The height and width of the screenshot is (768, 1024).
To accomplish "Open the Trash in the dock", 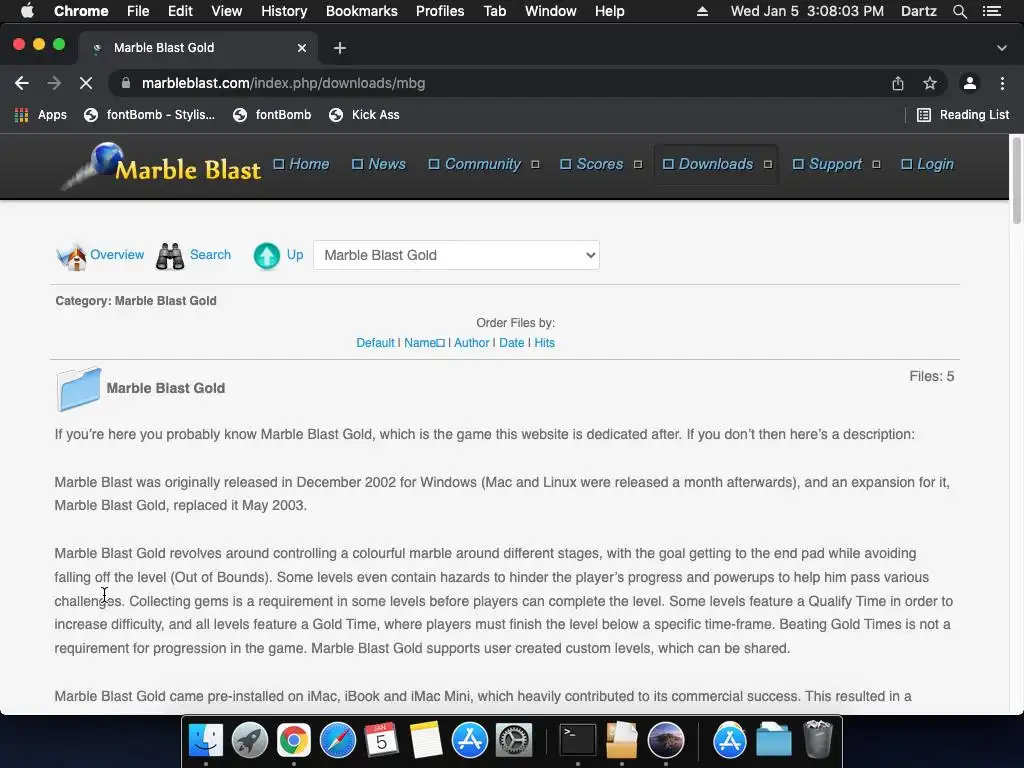I will click(x=818, y=740).
